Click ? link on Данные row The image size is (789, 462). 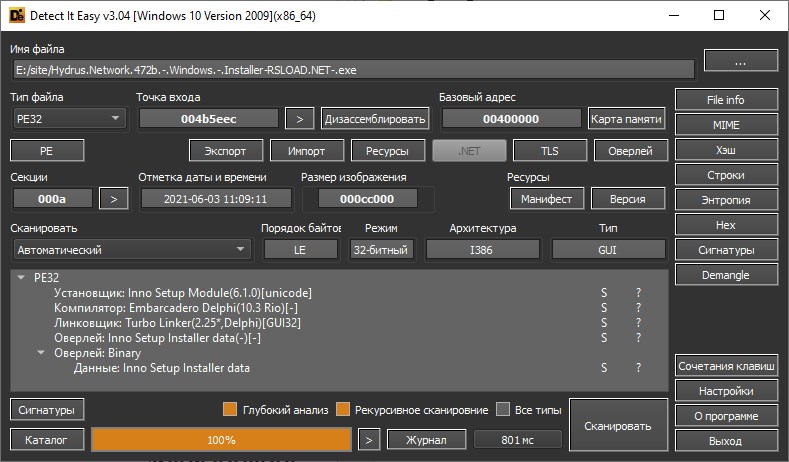pos(639,368)
